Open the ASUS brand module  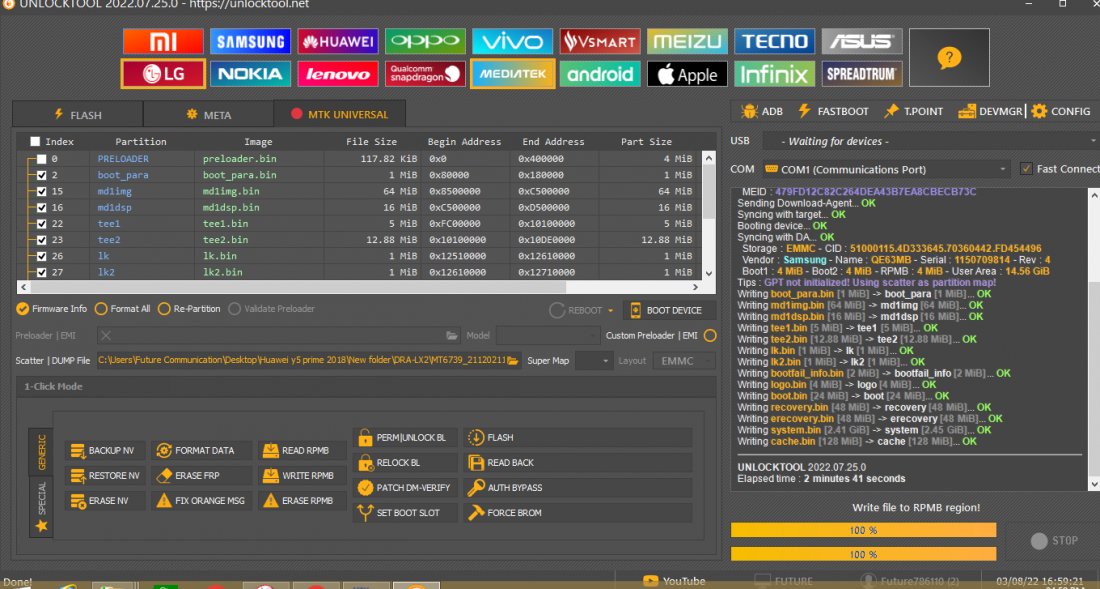[x=861, y=42]
